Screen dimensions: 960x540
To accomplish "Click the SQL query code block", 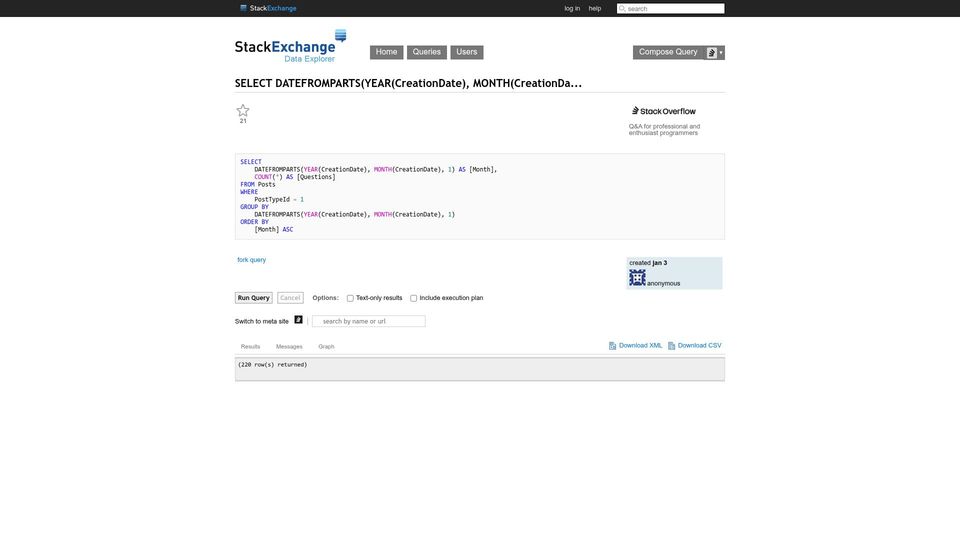I will point(480,196).
